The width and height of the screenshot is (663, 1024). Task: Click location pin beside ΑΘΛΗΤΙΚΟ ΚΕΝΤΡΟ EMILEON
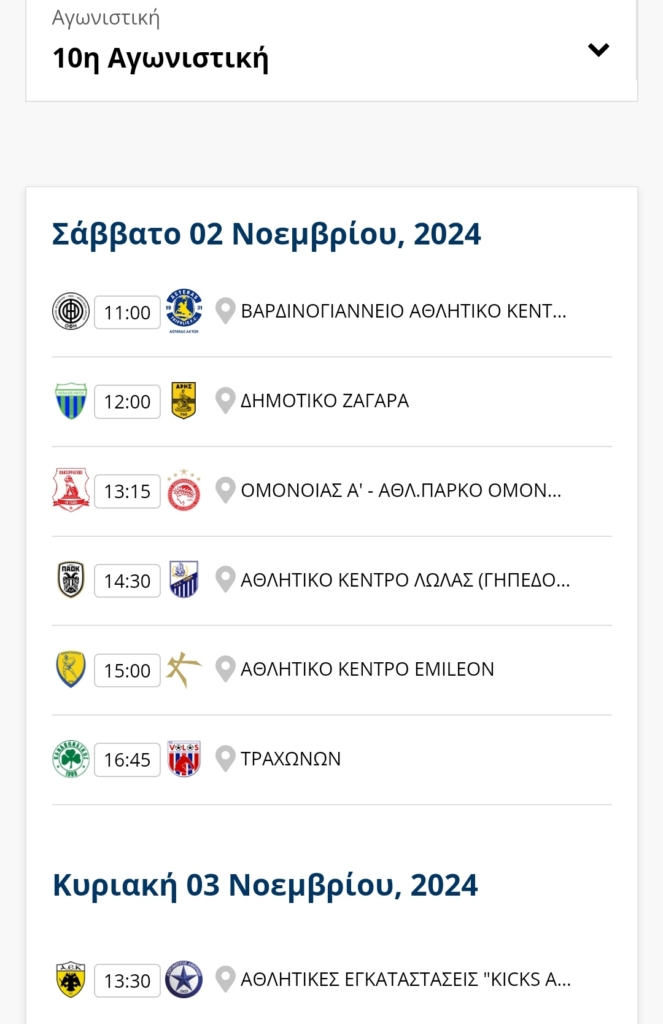pyautogui.click(x=225, y=669)
